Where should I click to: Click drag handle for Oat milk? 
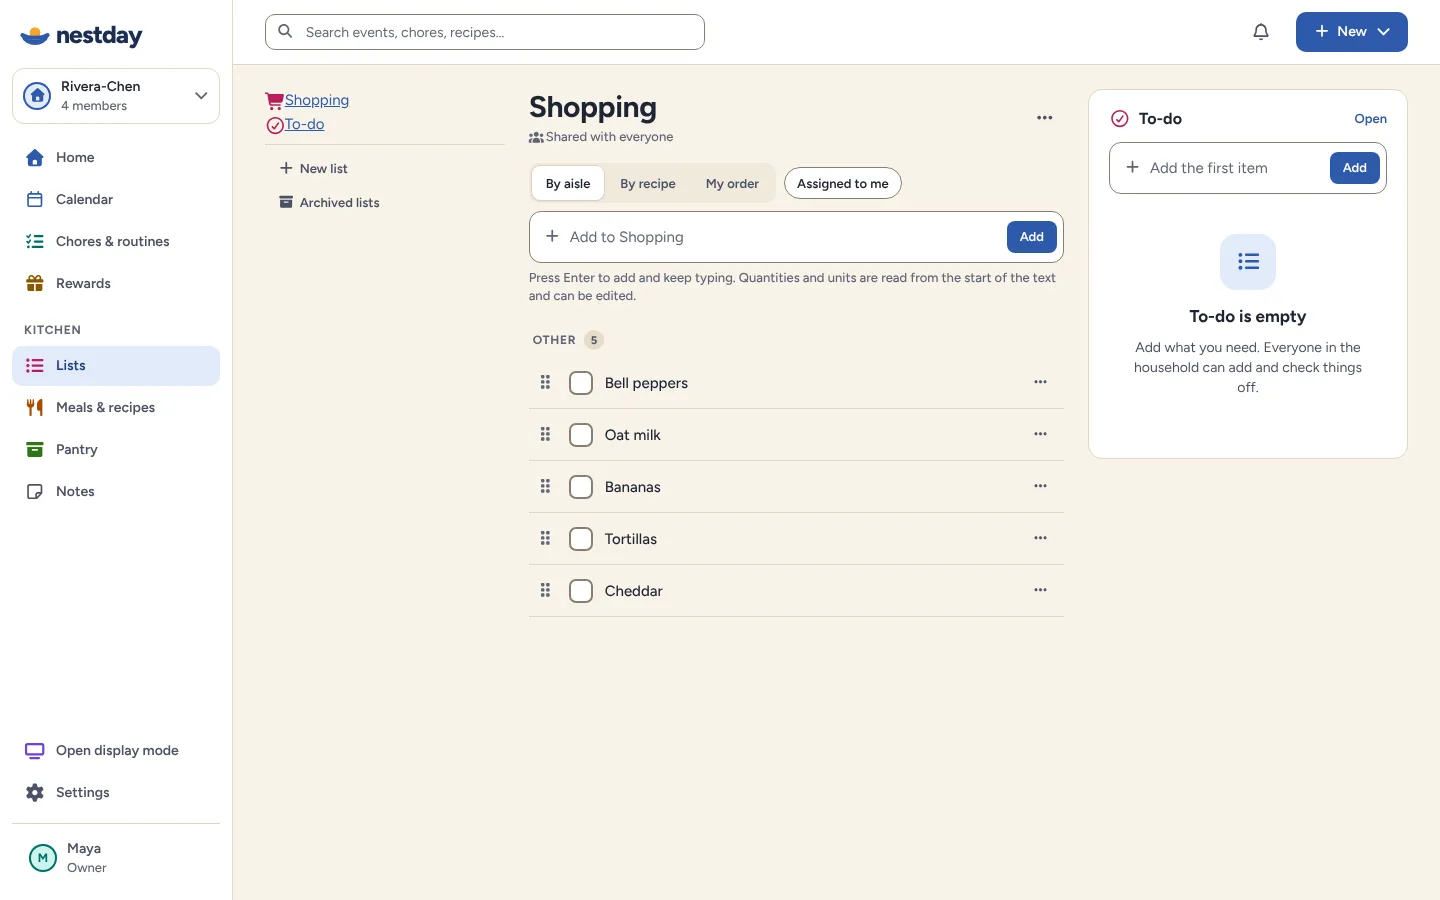pyautogui.click(x=546, y=434)
